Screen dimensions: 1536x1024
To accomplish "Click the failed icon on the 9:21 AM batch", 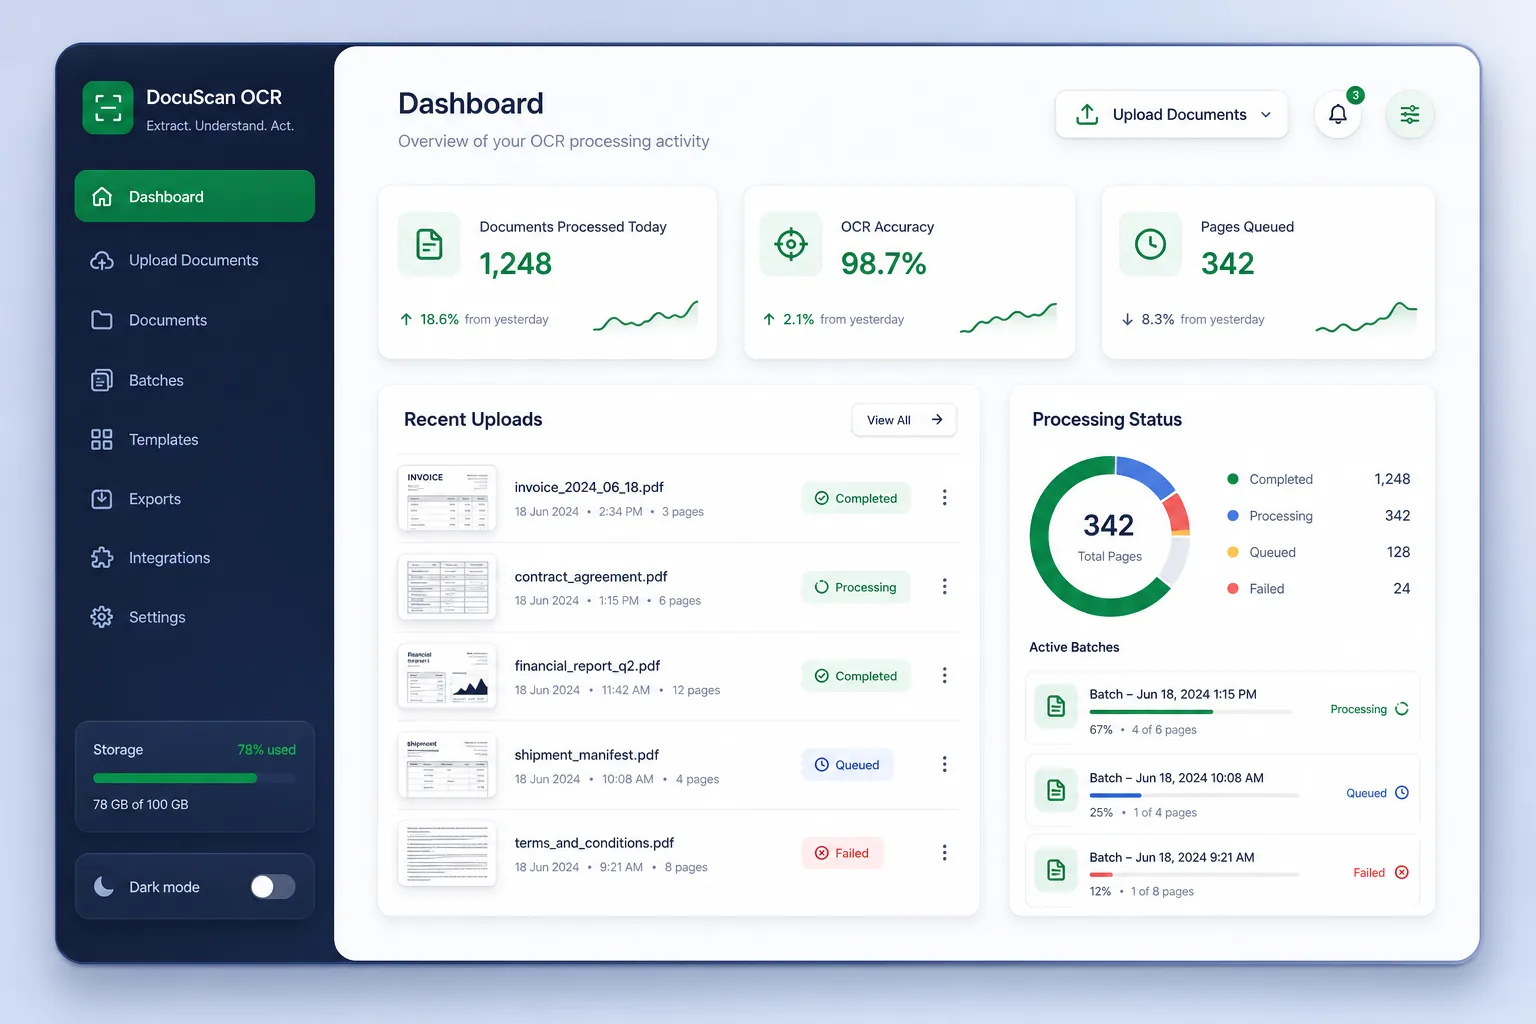I will coord(1402,872).
